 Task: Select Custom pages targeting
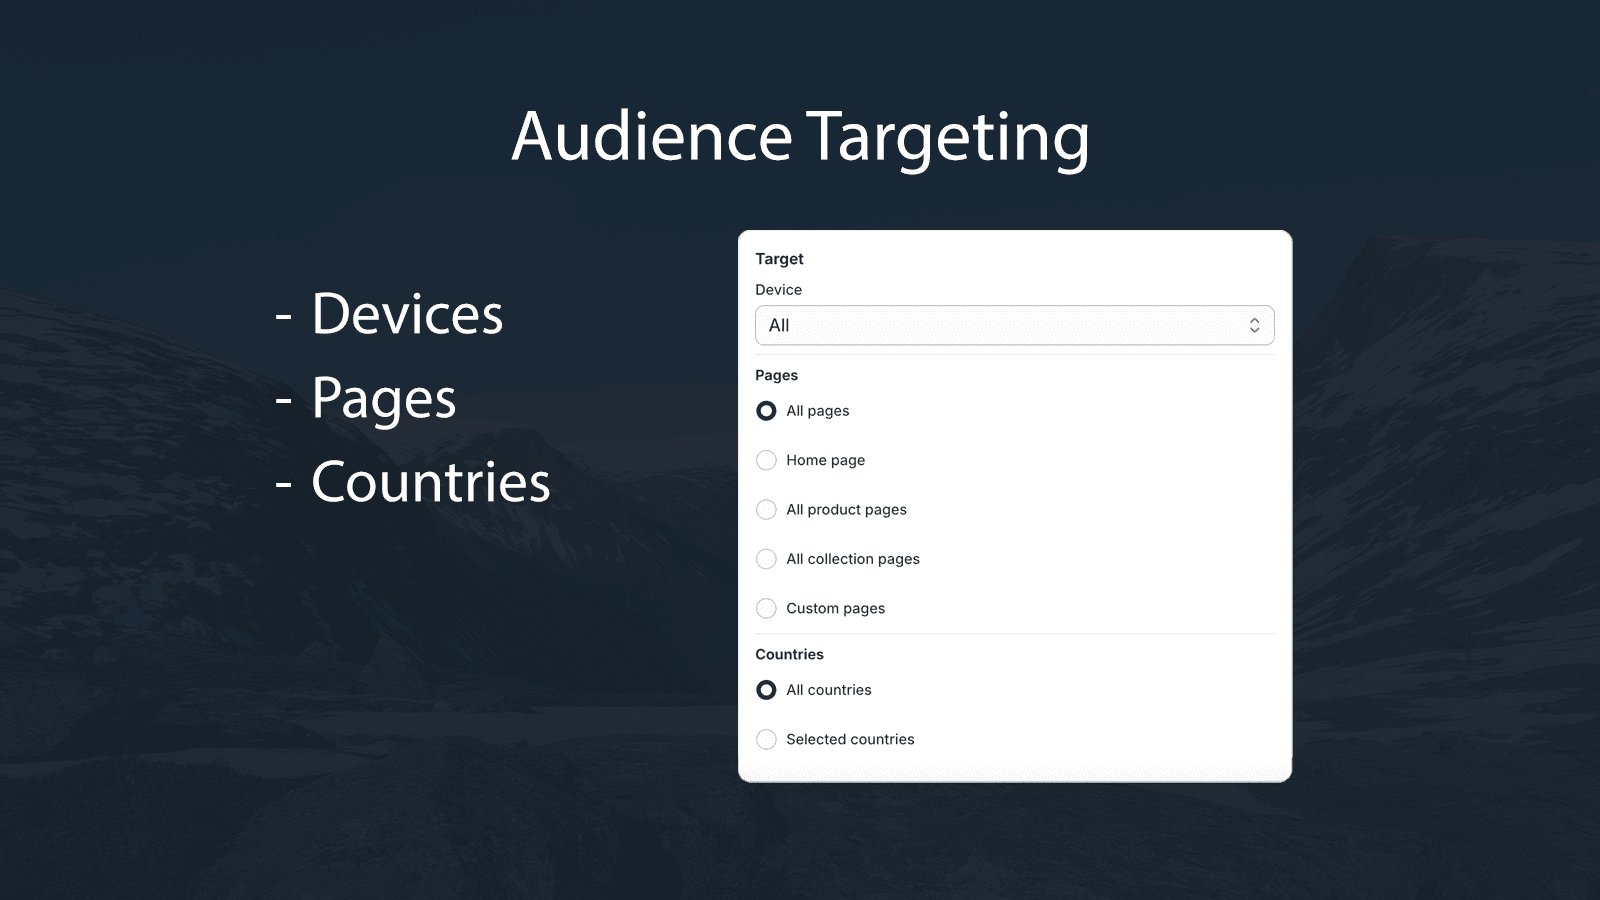766,608
